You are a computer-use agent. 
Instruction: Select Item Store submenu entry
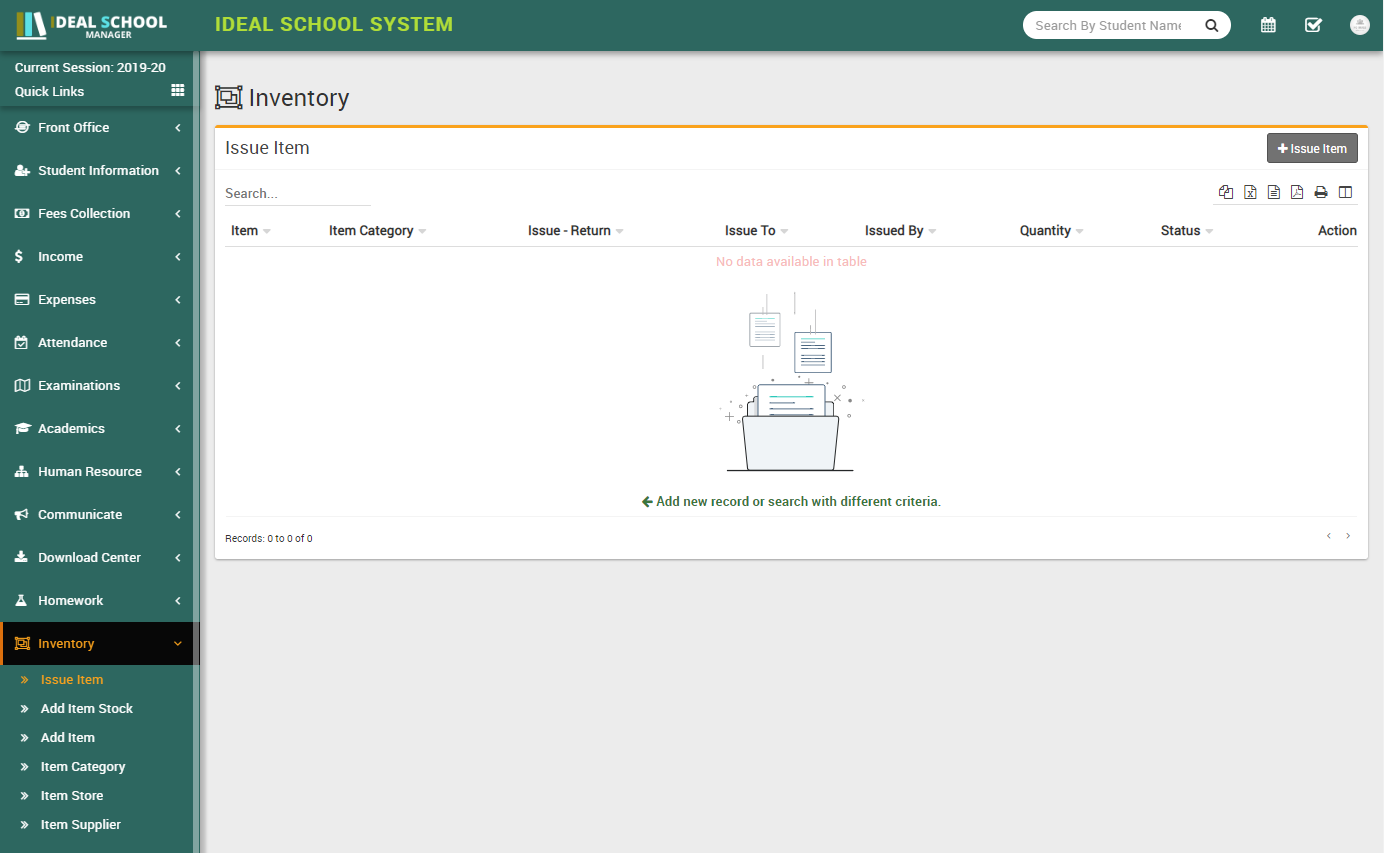click(x=72, y=795)
